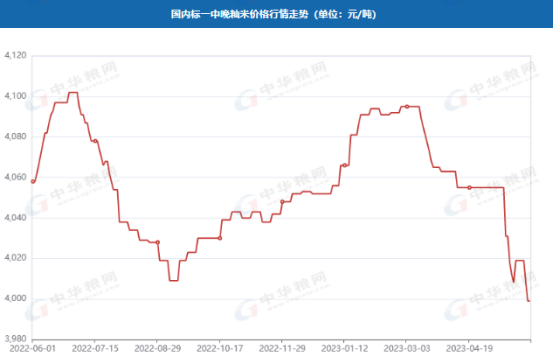Click the 3,980 y-axis label

(x=15, y=339)
